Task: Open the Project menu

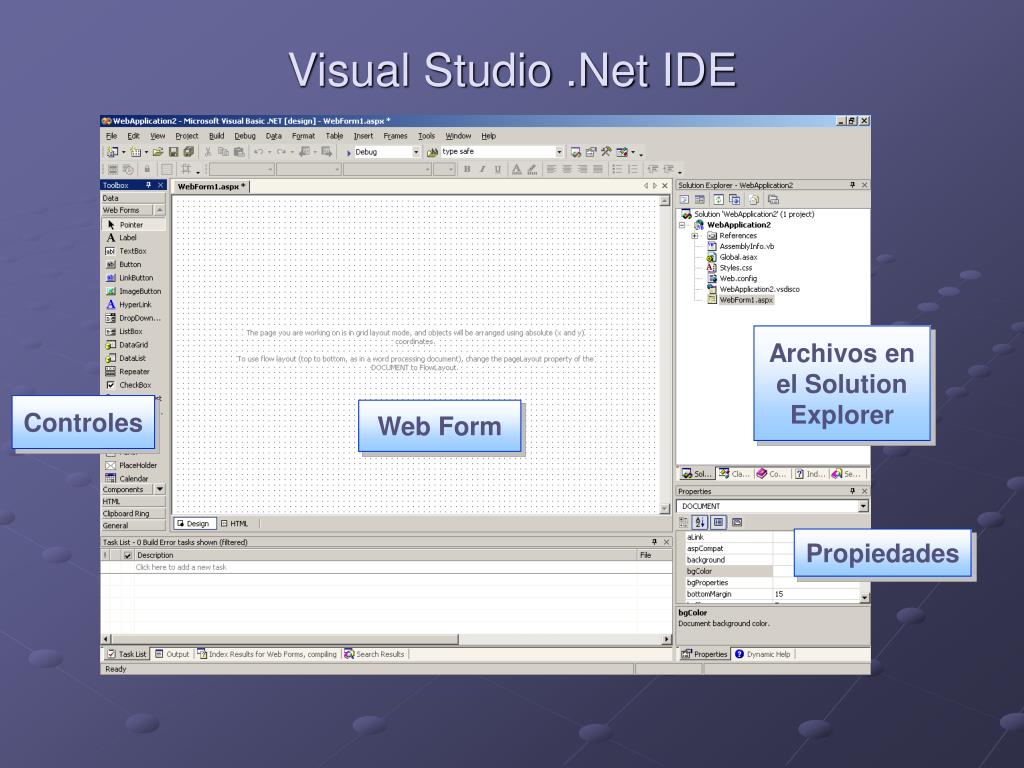Action: (187, 136)
